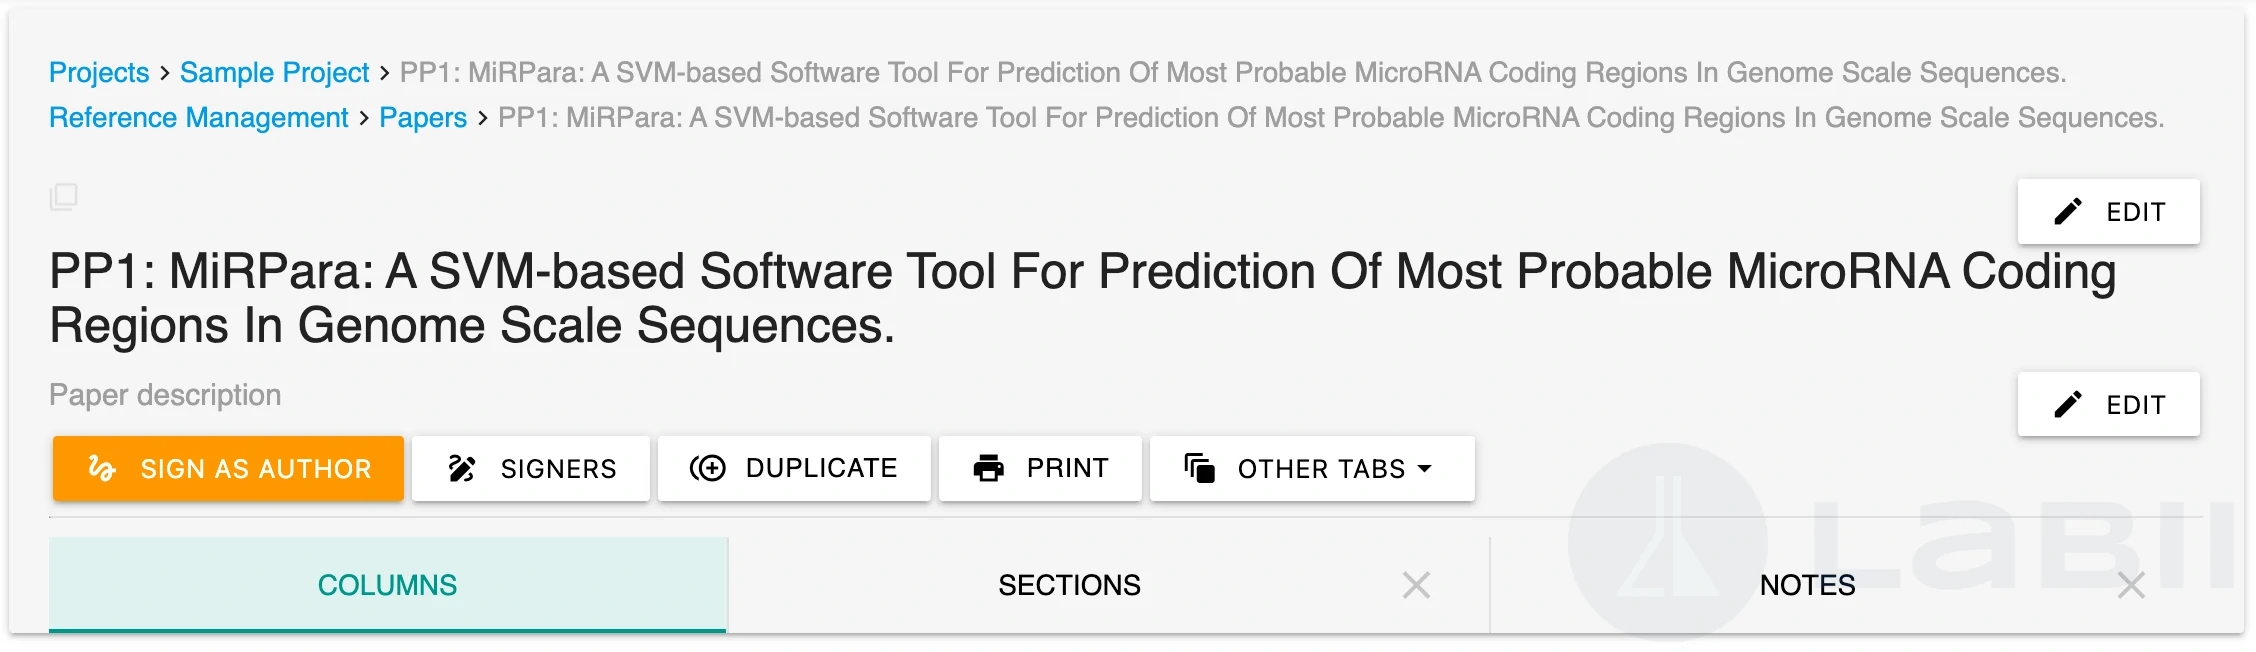Navigate to Reference Management link

coord(199,118)
